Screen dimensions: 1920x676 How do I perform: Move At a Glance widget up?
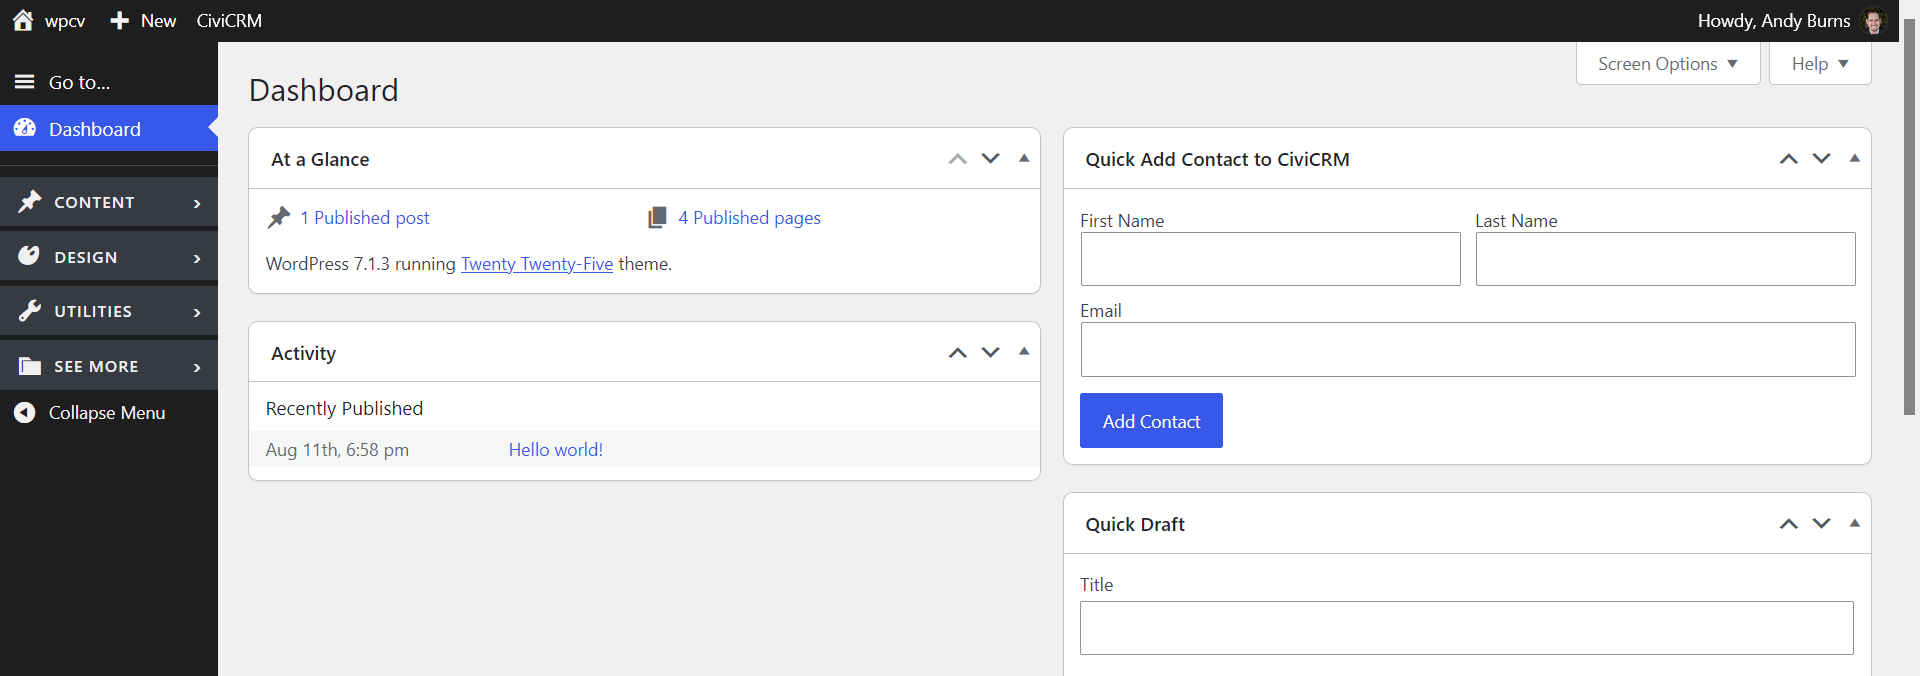[958, 158]
